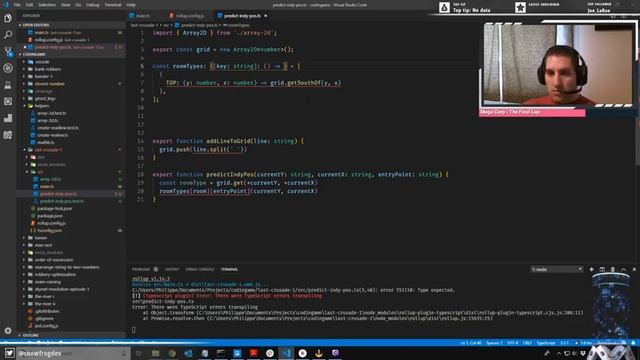Open the Search view in the activity bar
Viewport: 640px width, 360px height.
tap(8, 35)
